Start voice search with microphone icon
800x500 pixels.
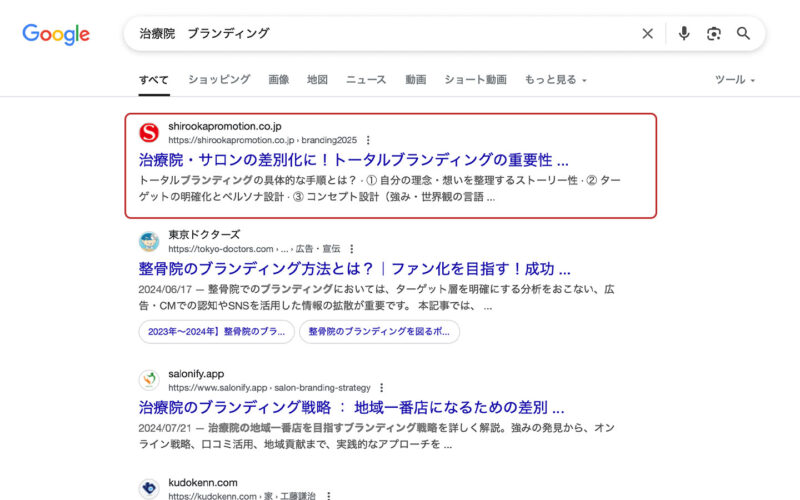coord(684,34)
